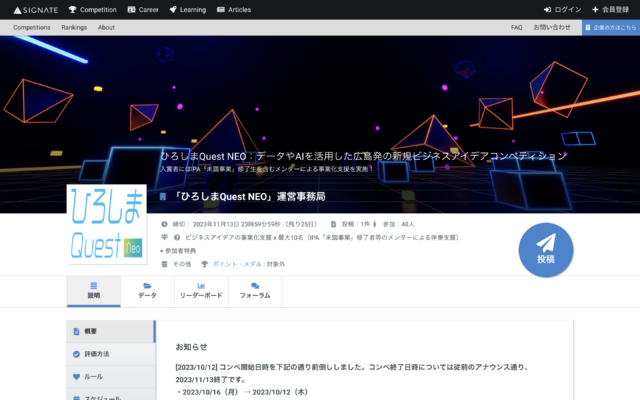
Task: Go to Rankings sub-navigation
Action: tap(74, 27)
